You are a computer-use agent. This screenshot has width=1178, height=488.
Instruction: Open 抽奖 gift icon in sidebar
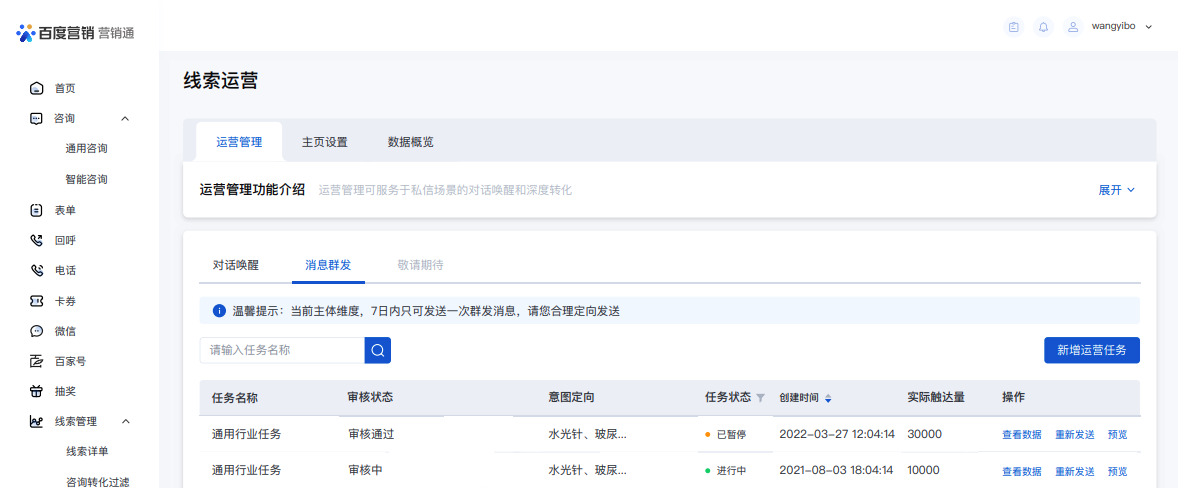click(x=36, y=391)
